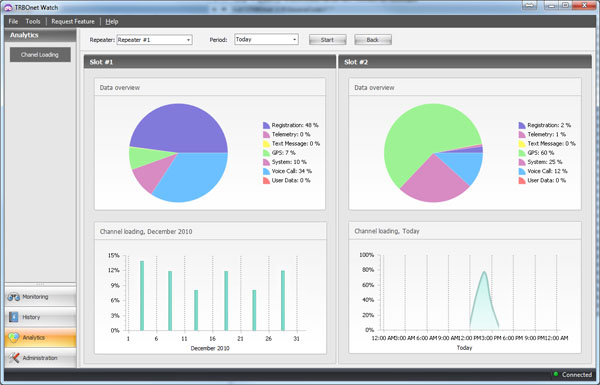Click the Slot #1 panel header
Viewport: 600px width, 385px height.
(210, 62)
